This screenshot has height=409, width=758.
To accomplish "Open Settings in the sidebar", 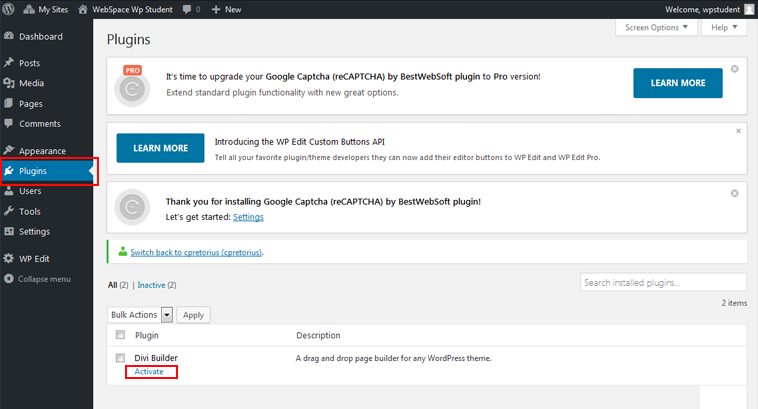I will (34, 232).
